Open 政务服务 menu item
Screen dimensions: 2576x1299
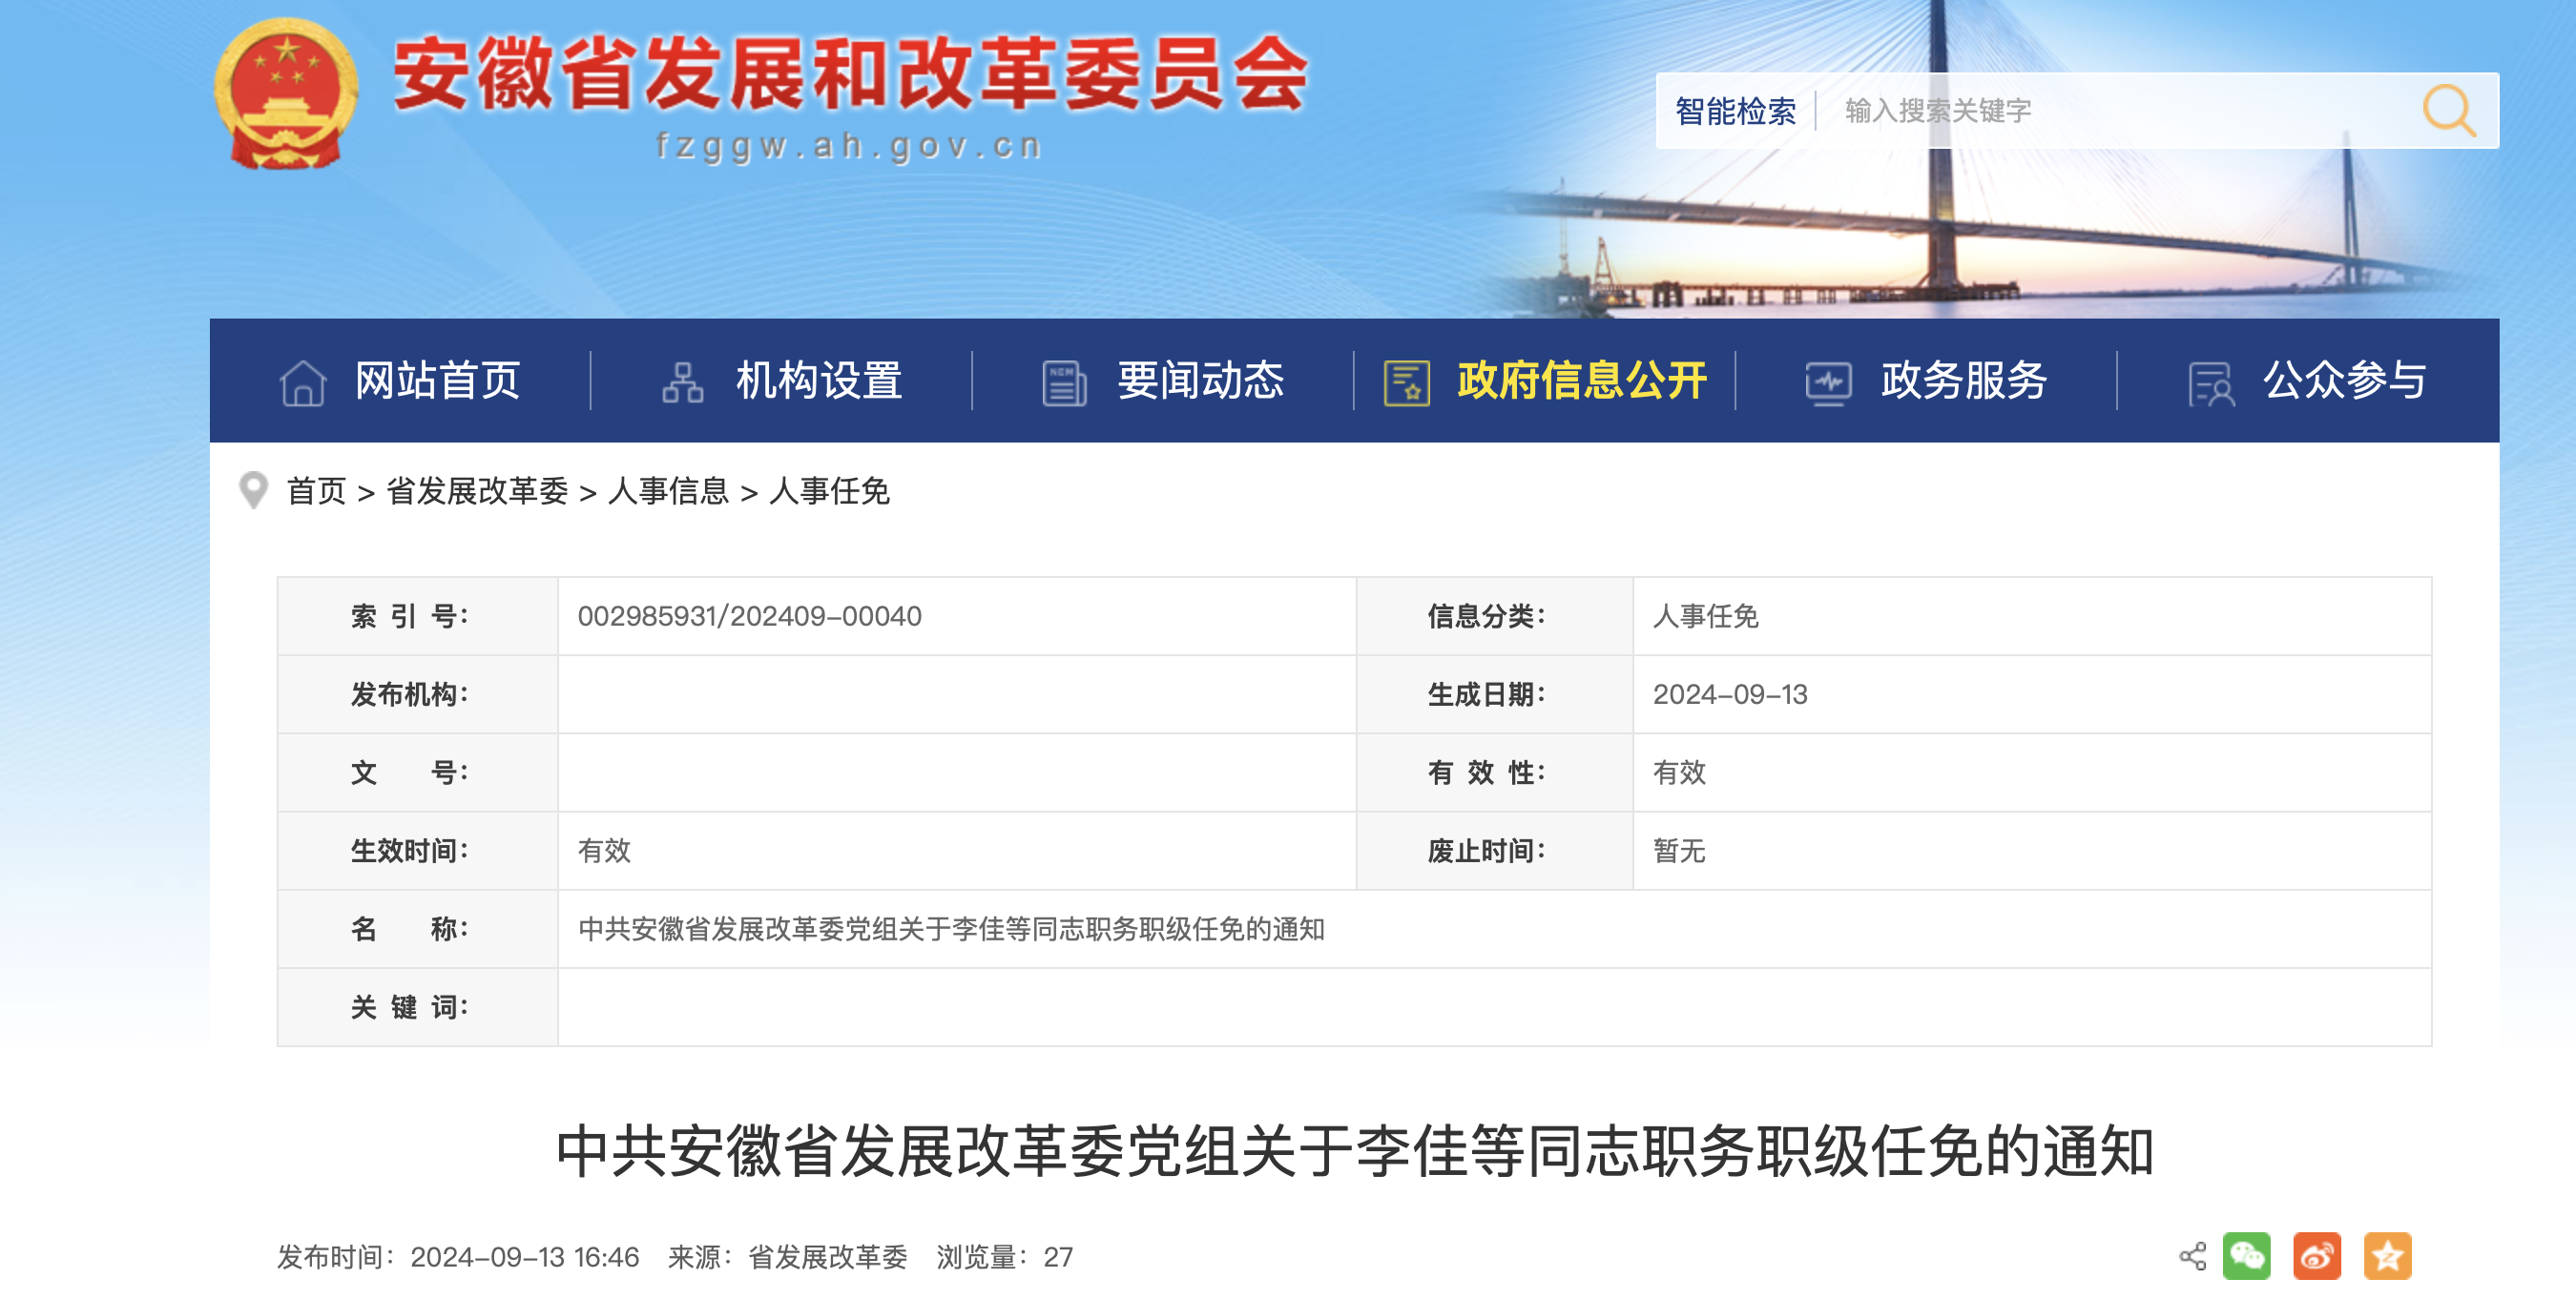(x=1964, y=381)
